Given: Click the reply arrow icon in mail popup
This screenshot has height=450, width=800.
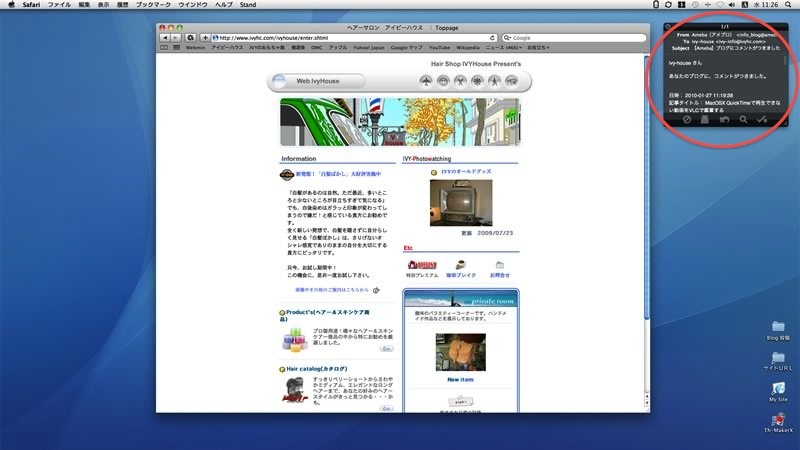Looking at the screenshot, I should 721,119.
